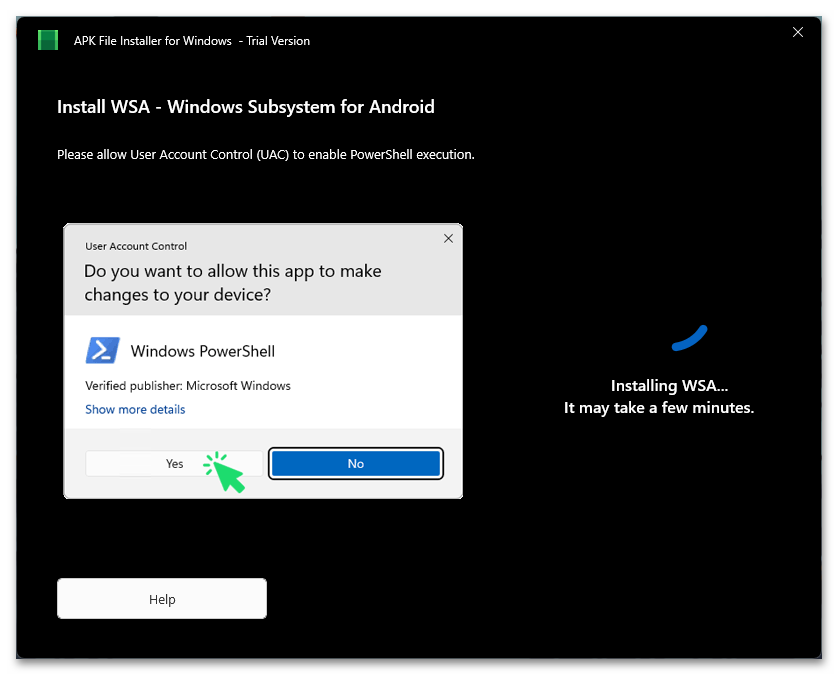
Task: Select the heading "Install WSA - Windows Subsystem for Android"
Action: 246,107
